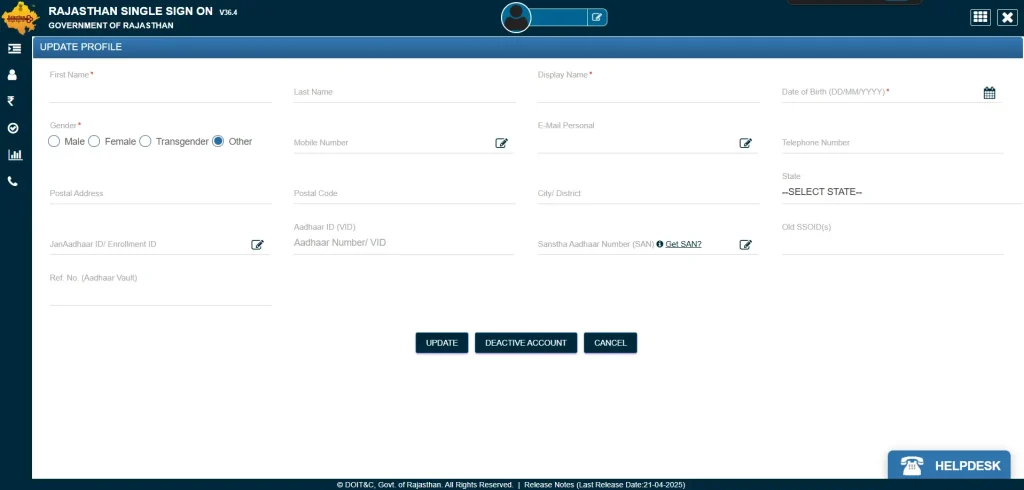This screenshot has width=1024, height=490.
Task: Select the Female gender option
Action: click(94, 141)
